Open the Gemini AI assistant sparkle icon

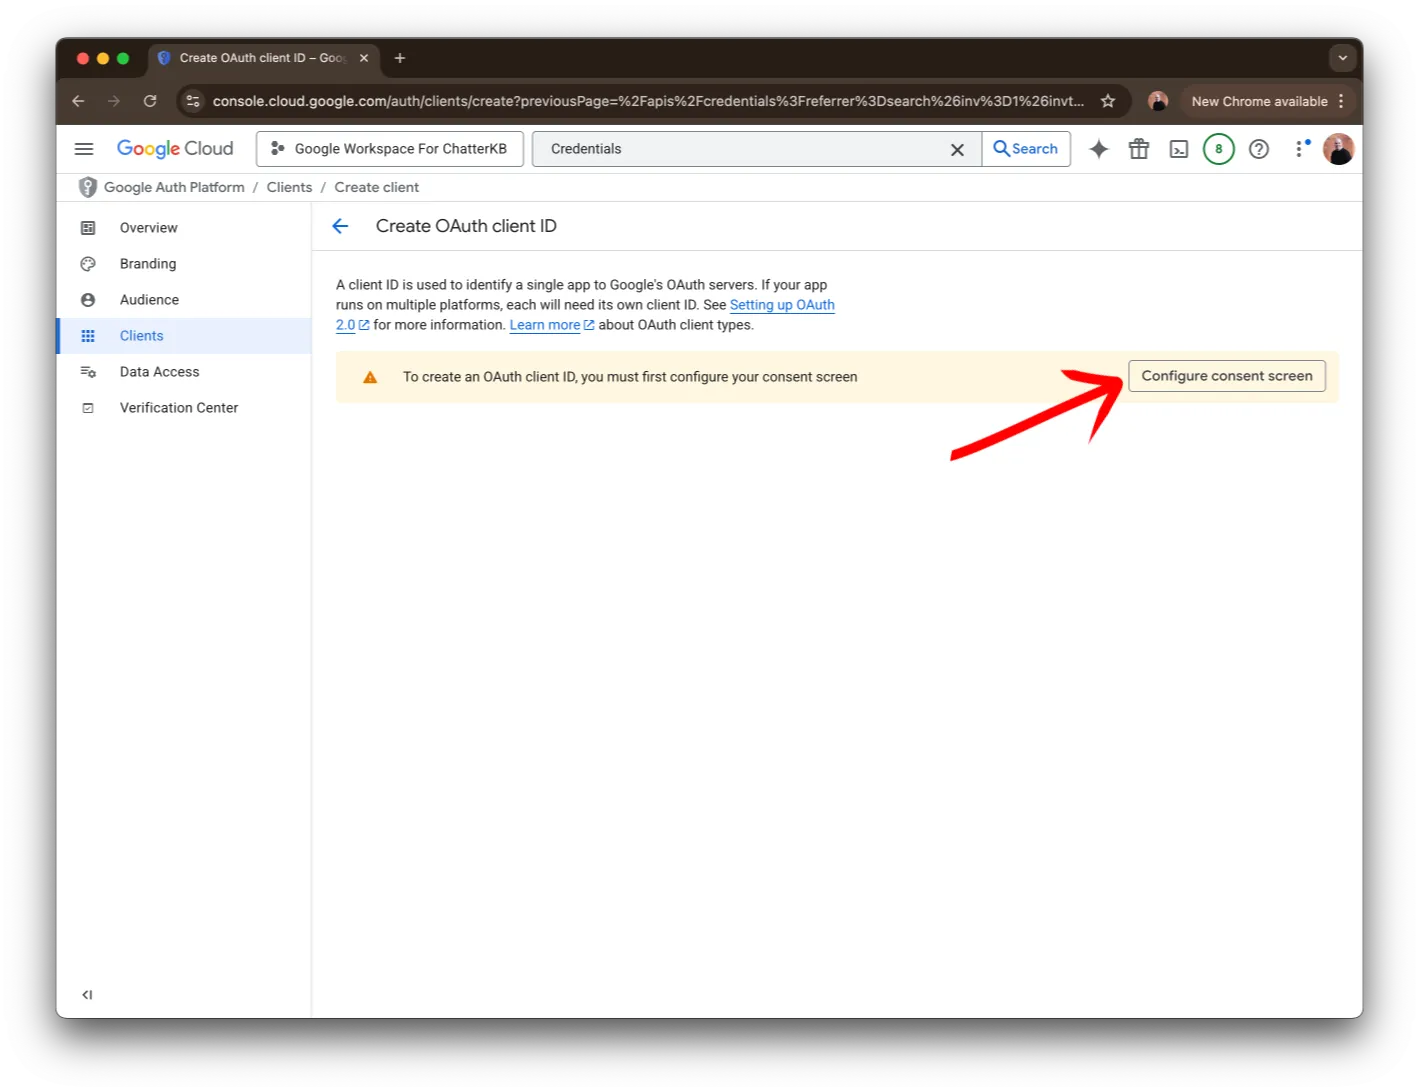[x=1099, y=149]
